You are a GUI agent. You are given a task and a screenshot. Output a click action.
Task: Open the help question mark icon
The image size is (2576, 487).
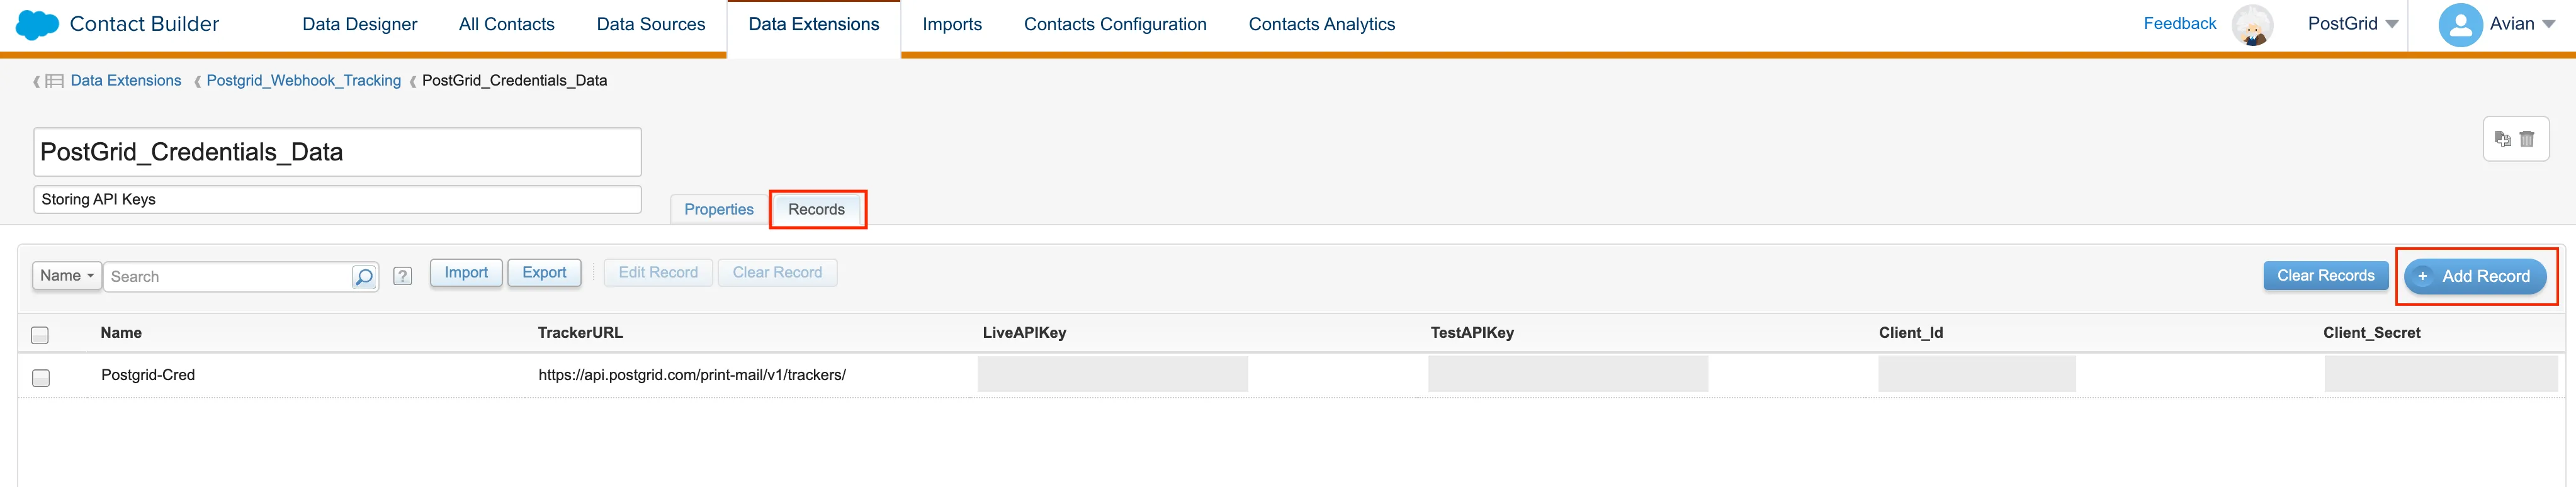point(403,275)
